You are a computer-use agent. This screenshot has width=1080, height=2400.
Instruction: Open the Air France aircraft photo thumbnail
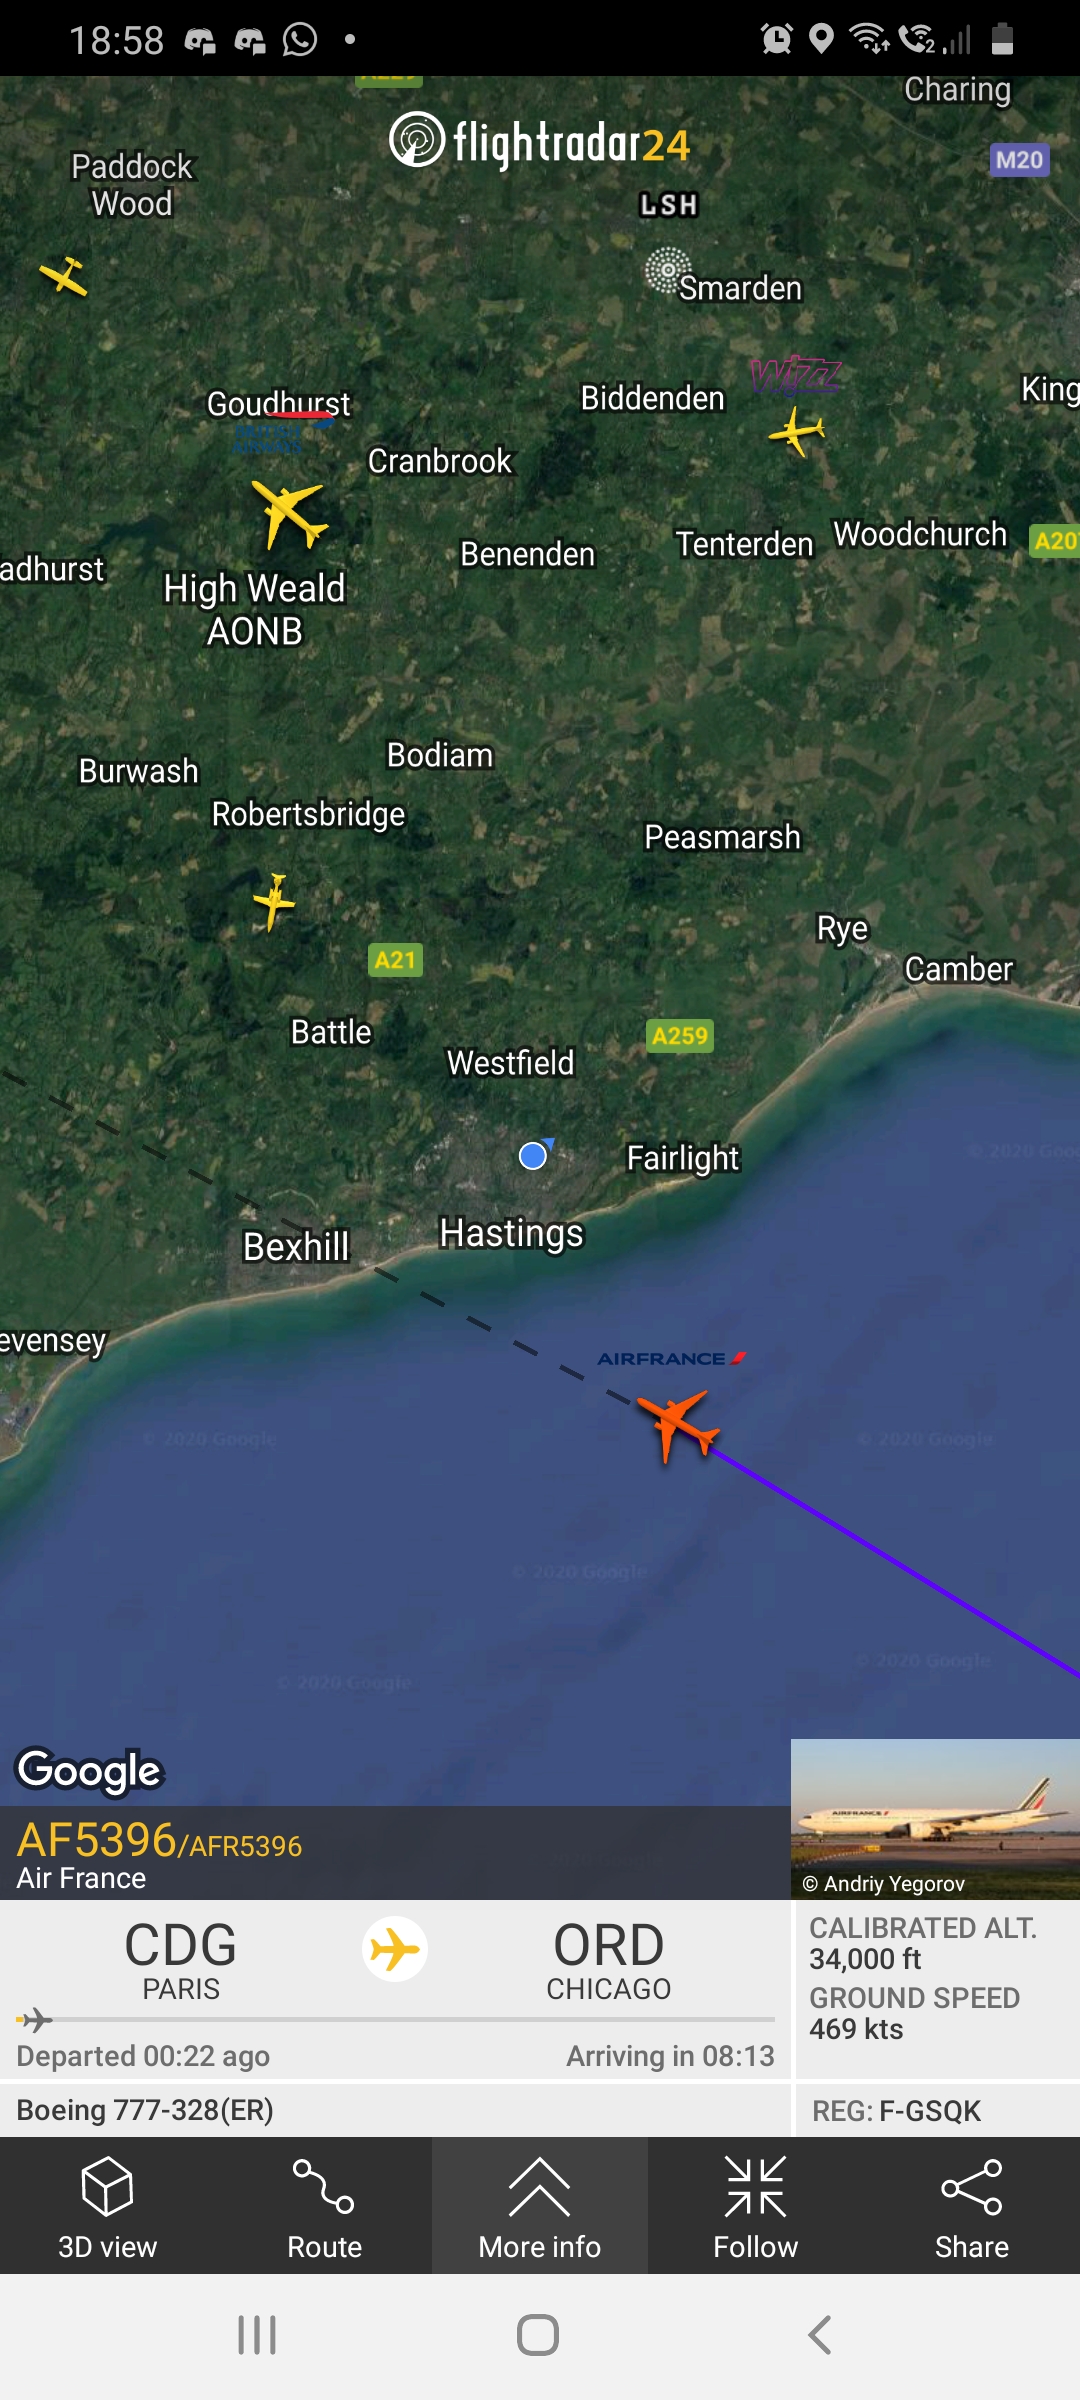[x=935, y=1819]
